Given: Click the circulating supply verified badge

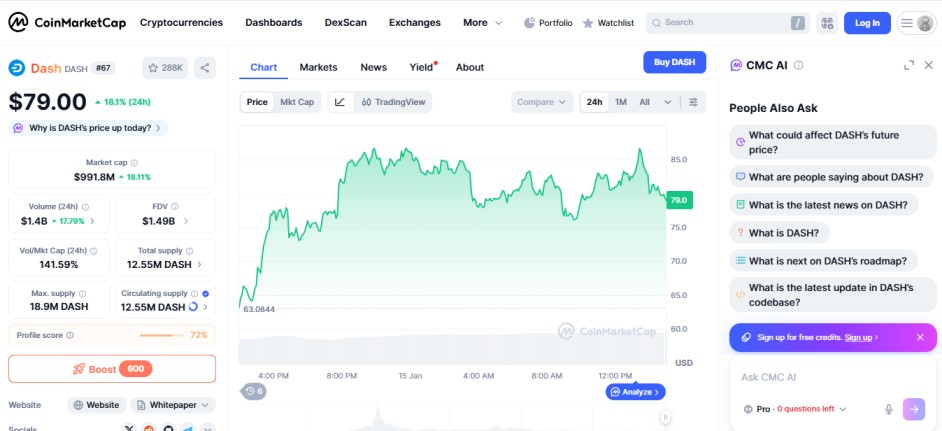Looking at the screenshot, I should [205, 294].
